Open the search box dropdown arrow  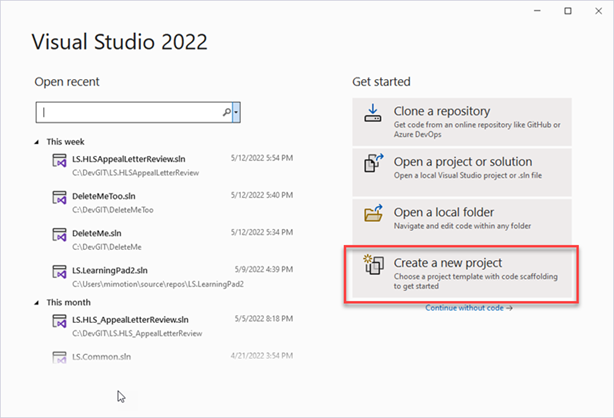coord(236,112)
